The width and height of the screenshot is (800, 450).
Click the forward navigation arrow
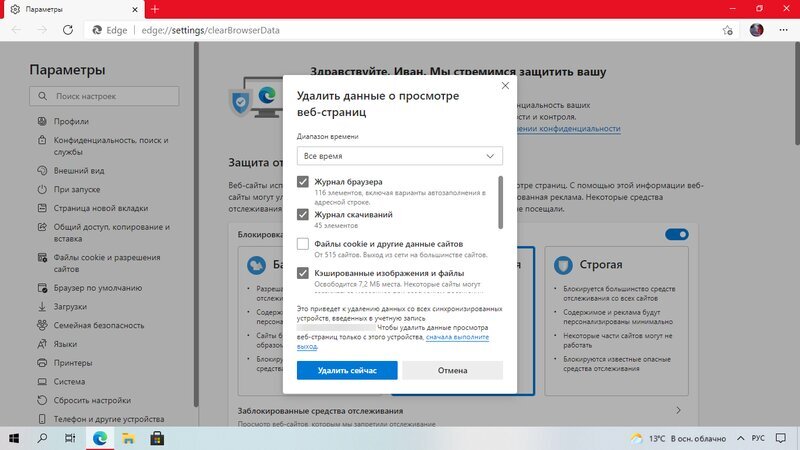(42, 30)
